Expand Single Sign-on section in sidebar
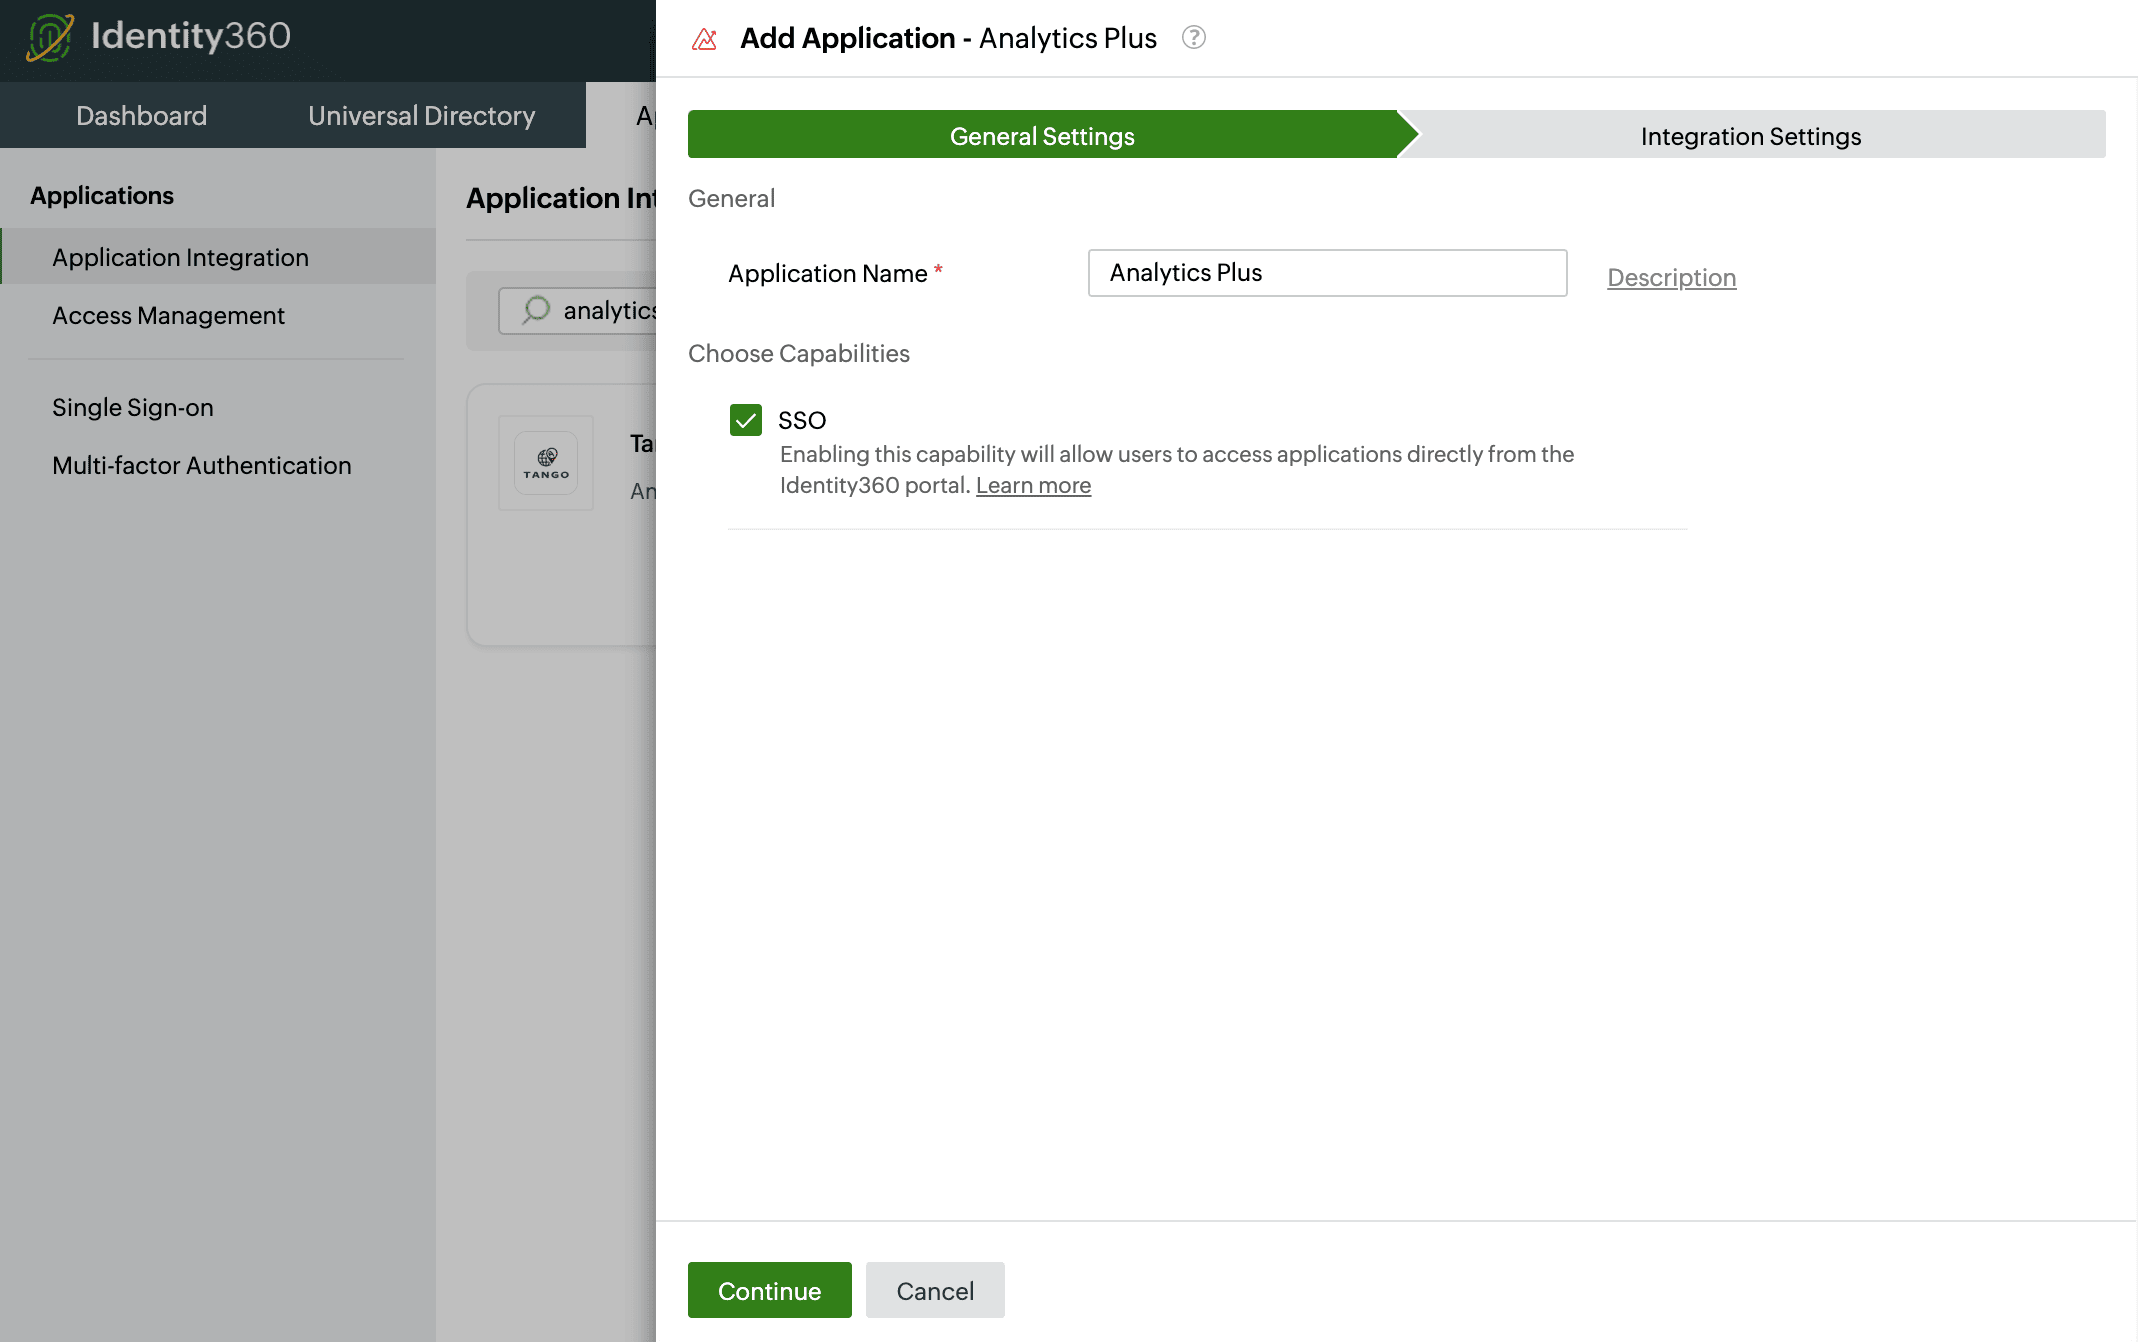Screen dimensions: 2138x1342 coord(131,404)
